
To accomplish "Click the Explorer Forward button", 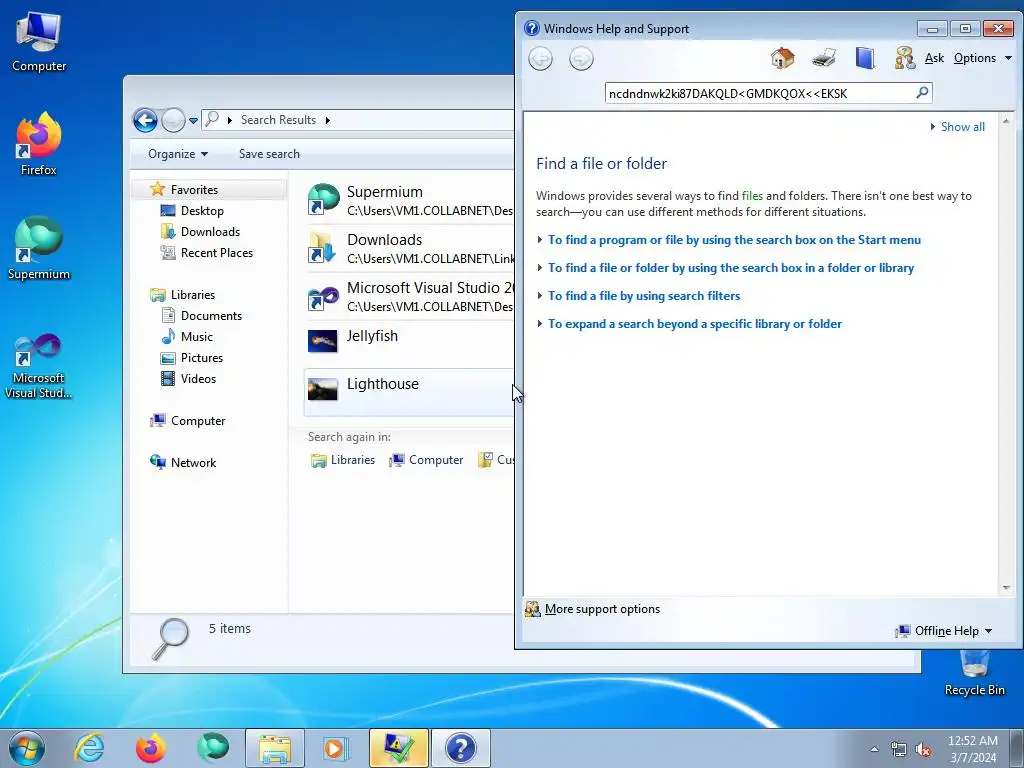I will coord(173,120).
